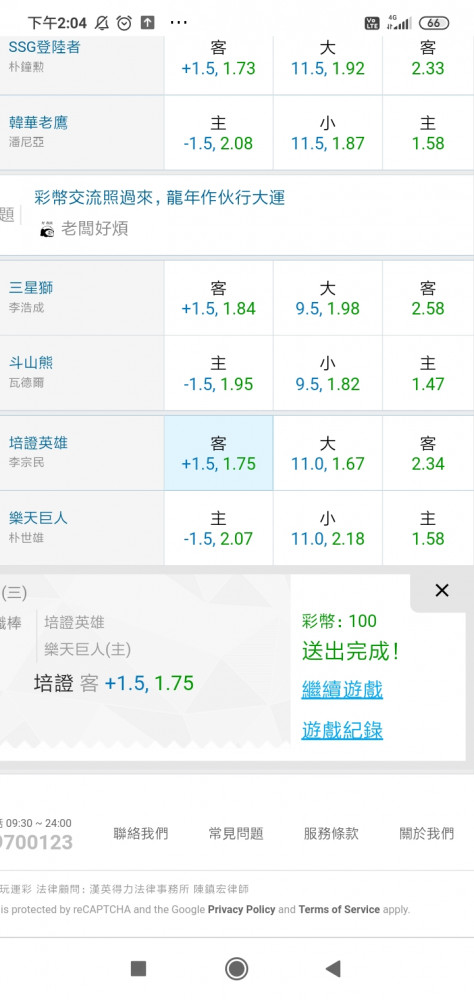Close the bet slip with X icon
Screen dimensions: 474x1000
(x=441, y=591)
